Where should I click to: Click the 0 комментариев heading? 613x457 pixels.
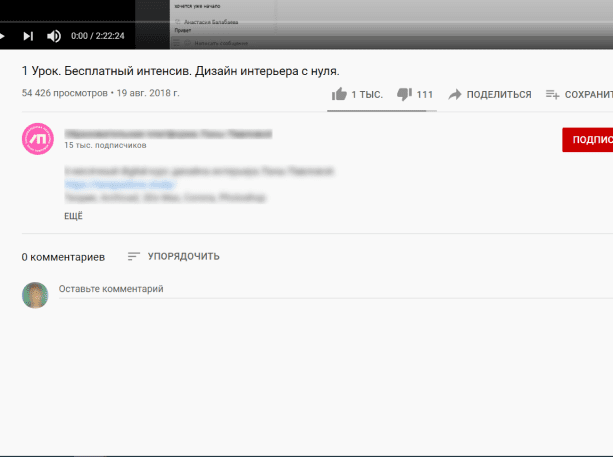click(63, 257)
